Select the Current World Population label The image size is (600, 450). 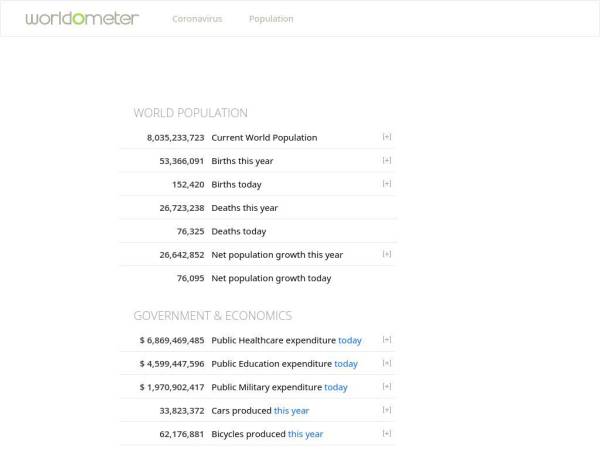click(x=264, y=137)
